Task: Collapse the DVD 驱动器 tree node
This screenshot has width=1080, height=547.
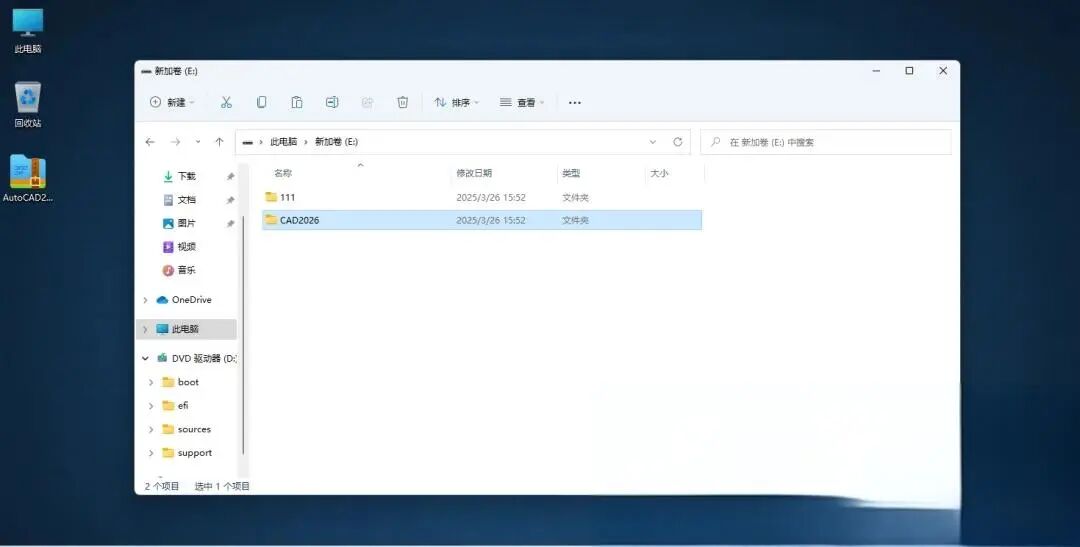Action: pyautogui.click(x=145, y=358)
